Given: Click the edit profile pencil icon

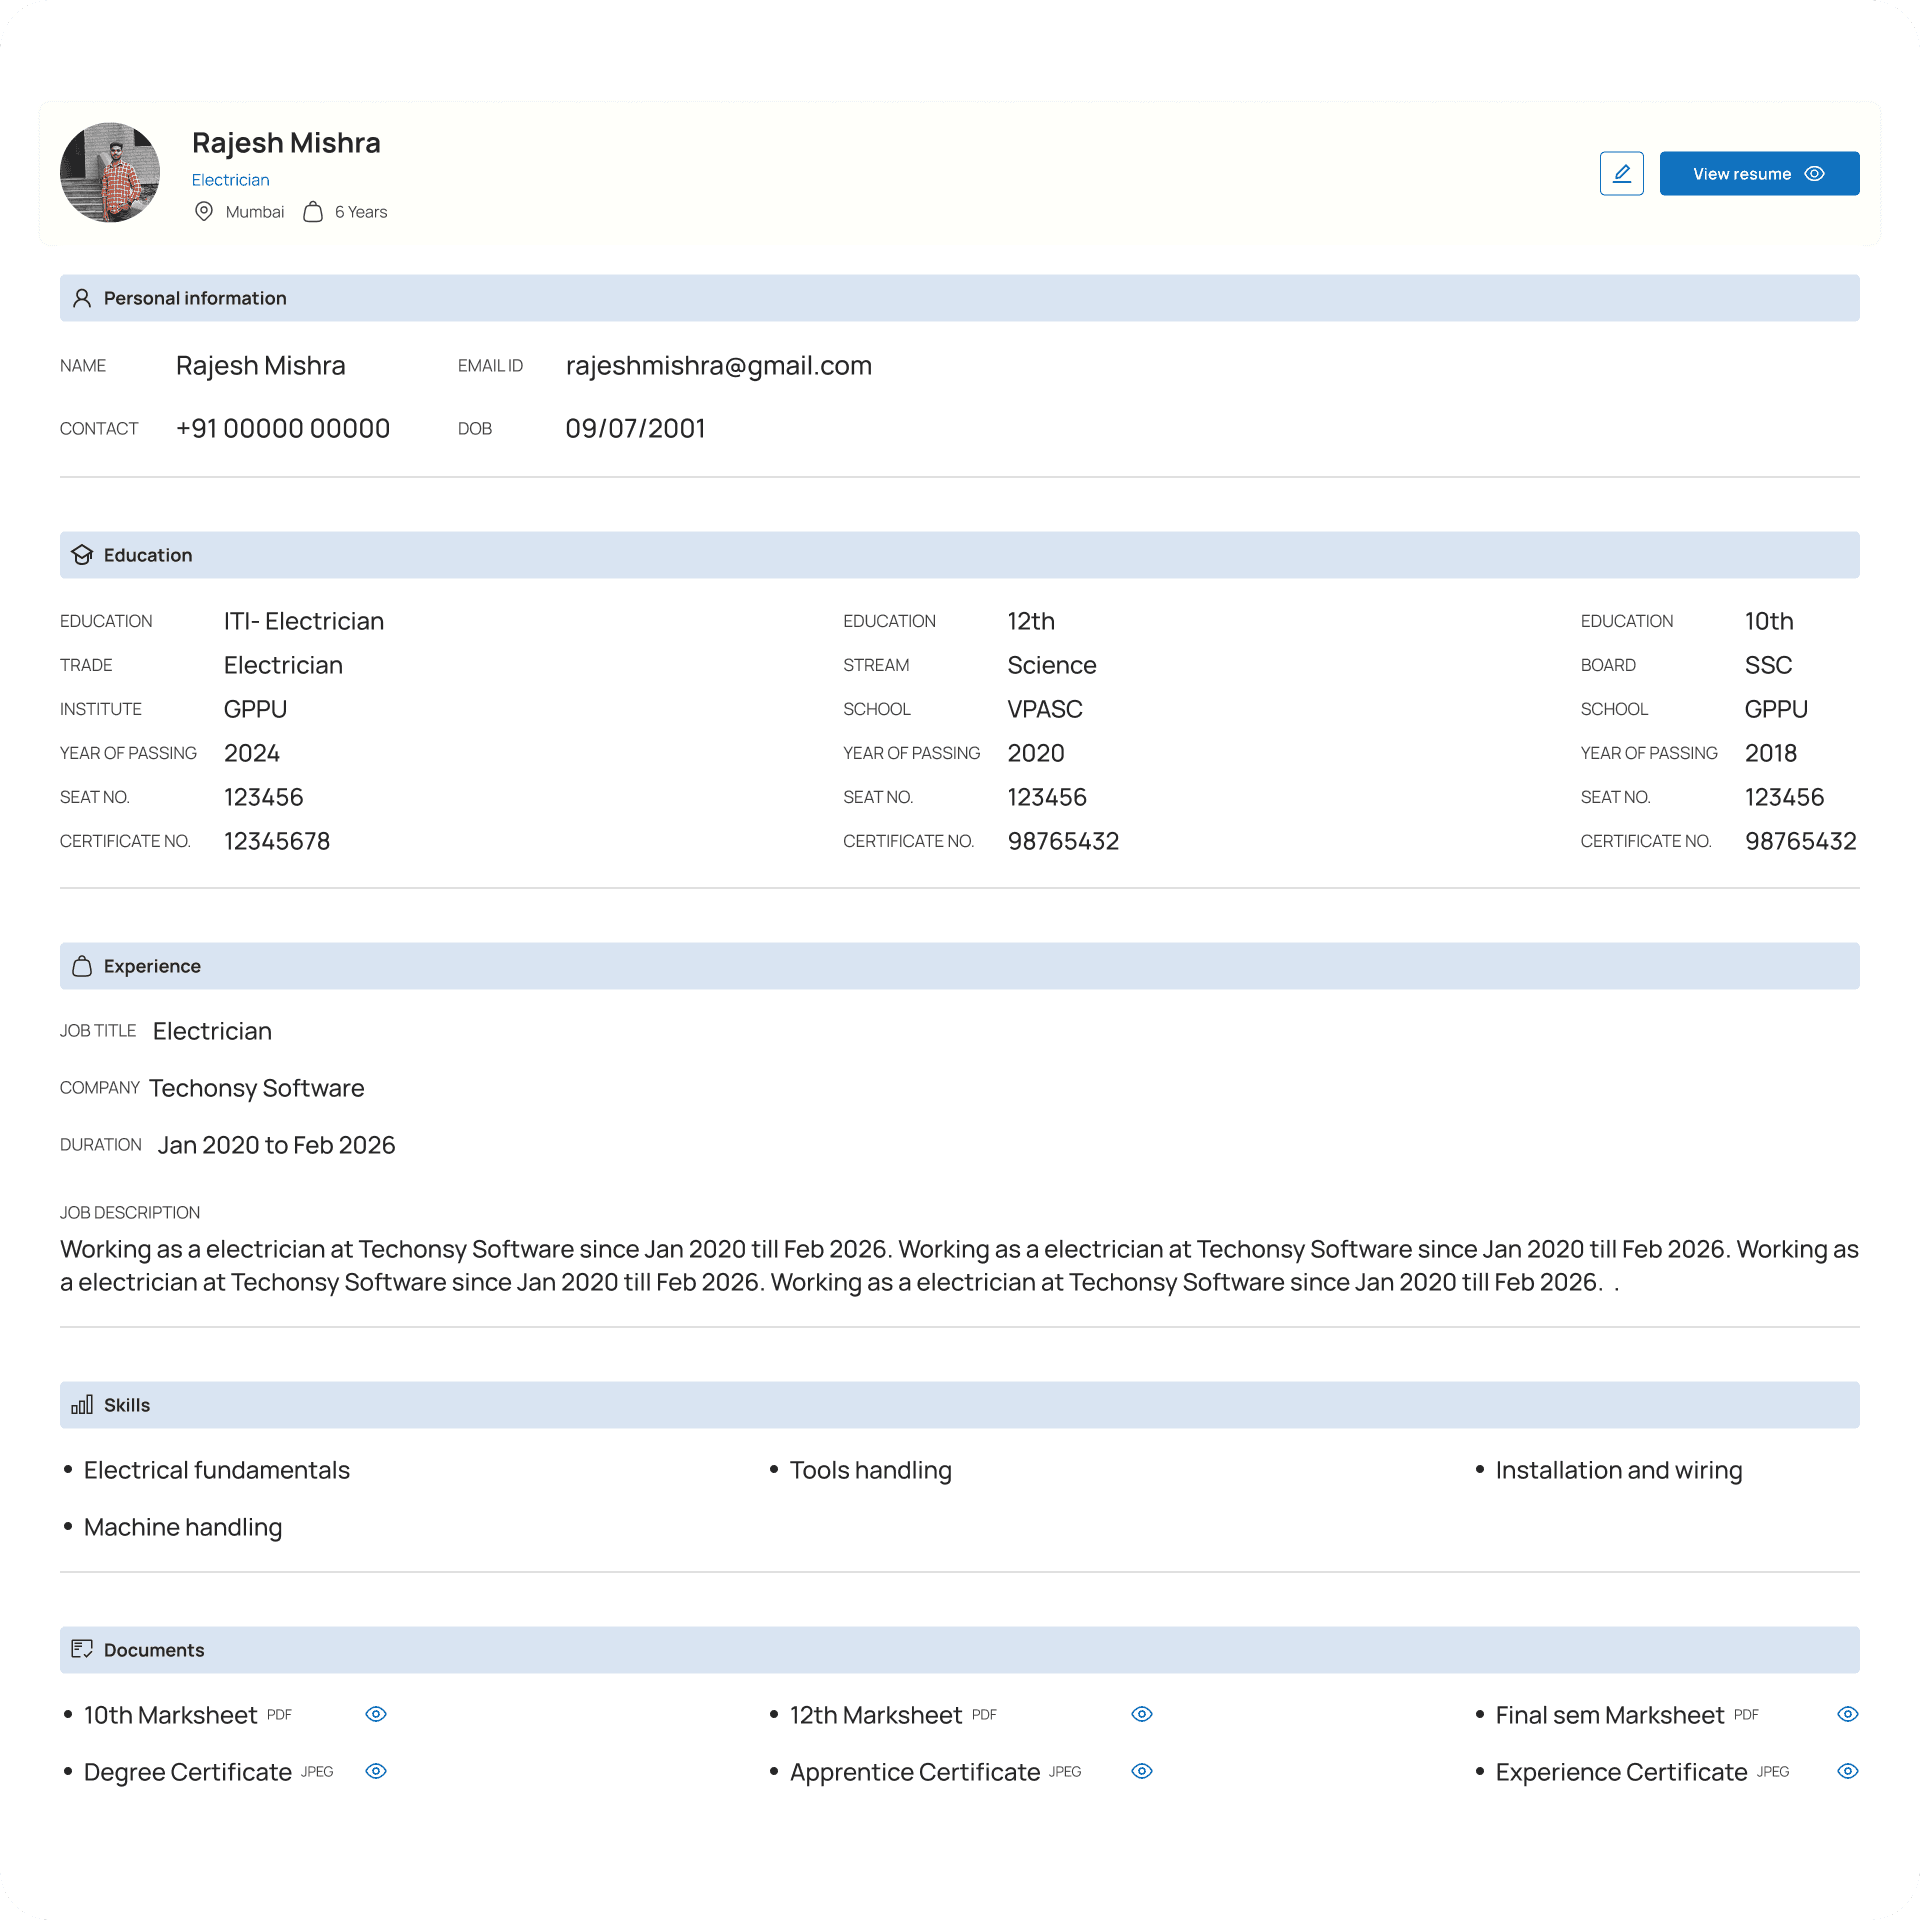Looking at the screenshot, I should tap(1621, 174).
